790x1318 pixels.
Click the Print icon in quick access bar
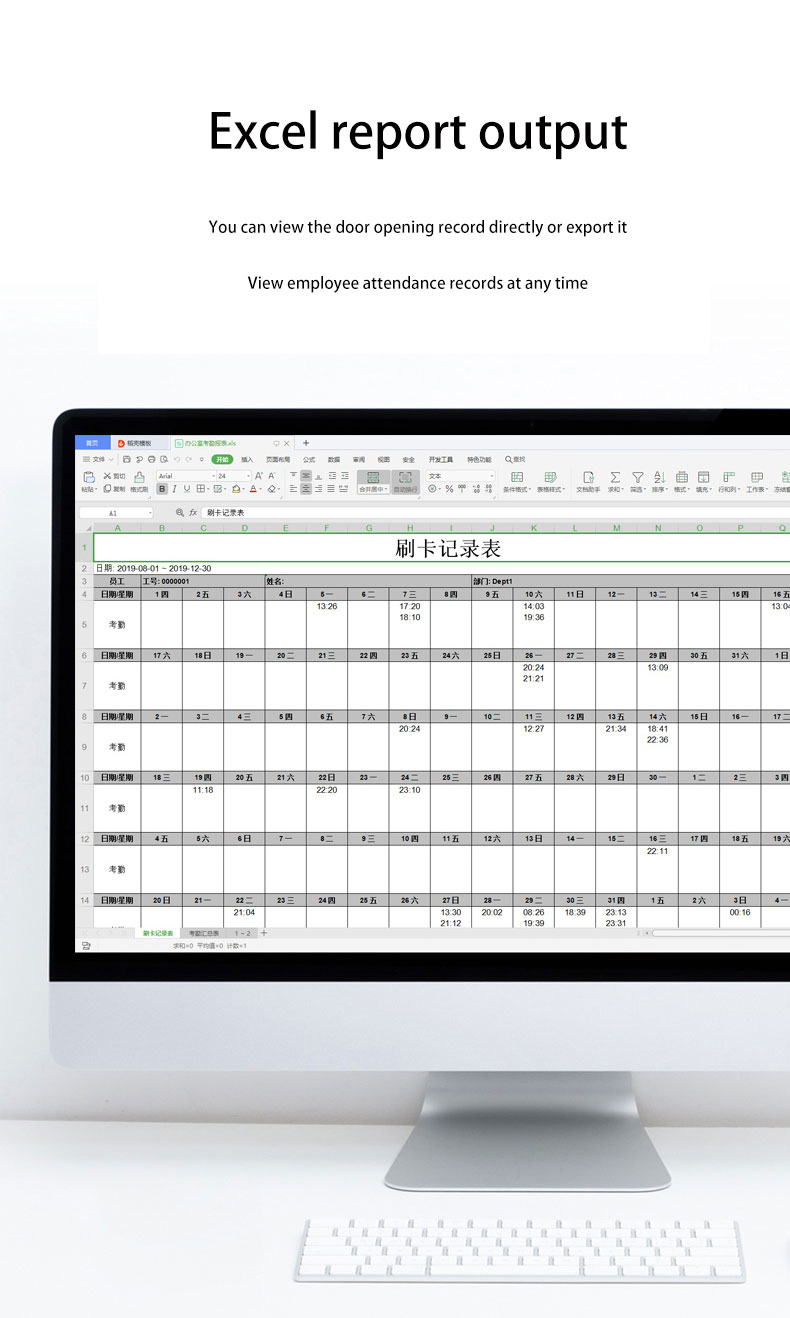tap(152, 459)
